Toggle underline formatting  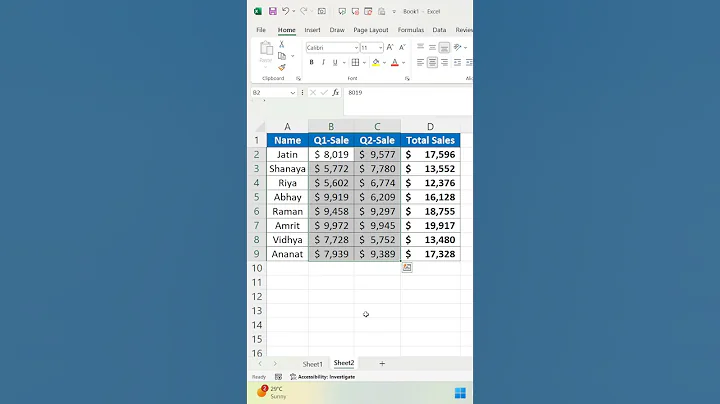coord(335,62)
